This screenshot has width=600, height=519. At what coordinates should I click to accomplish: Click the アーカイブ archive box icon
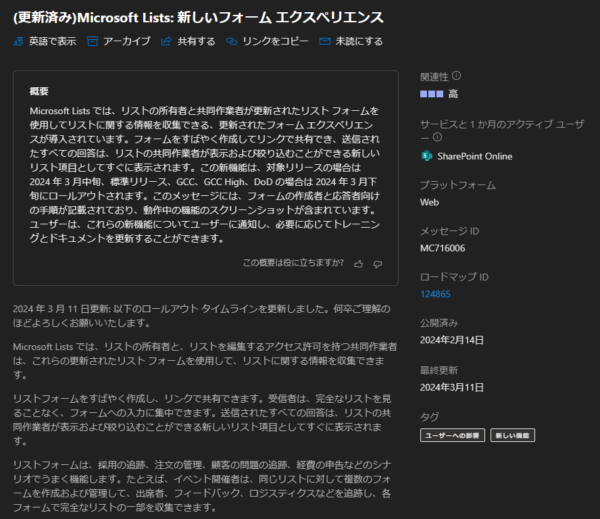92,41
